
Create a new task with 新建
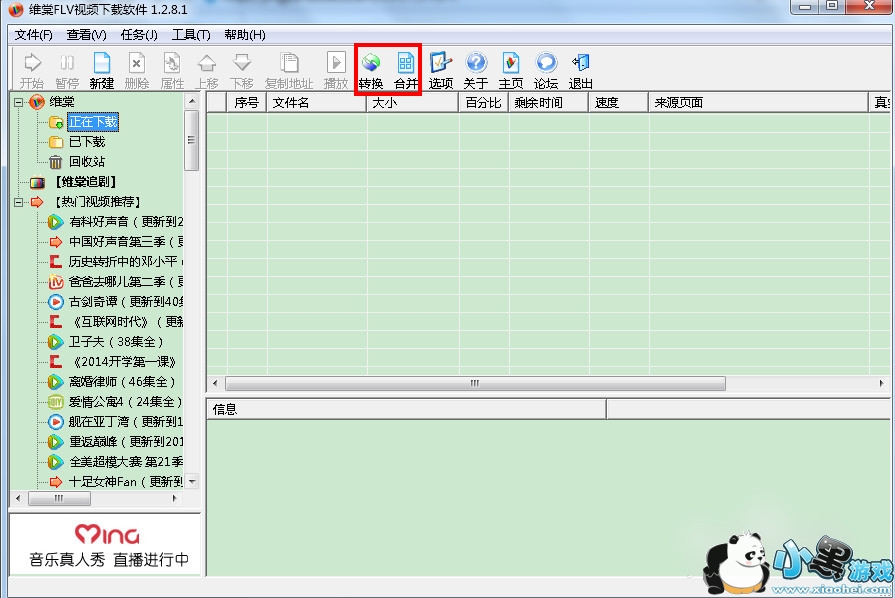click(x=102, y=70)
